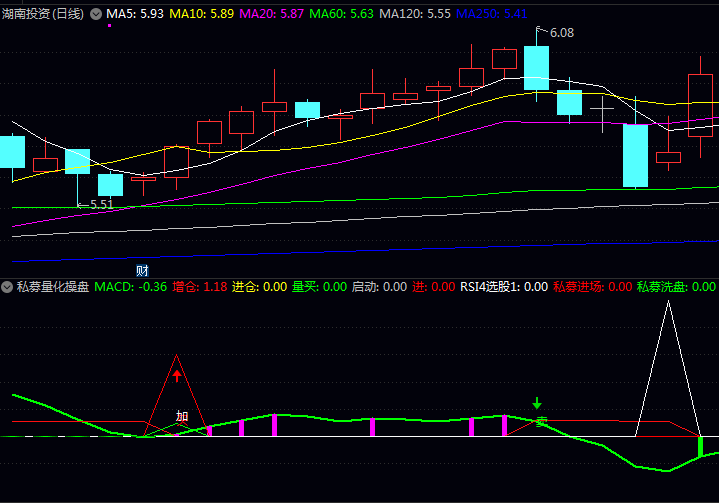The width and height of the screenshot is (719, 503).
Task: Select the MA5: 5.93 indicator label
Action: pos(134,14)
